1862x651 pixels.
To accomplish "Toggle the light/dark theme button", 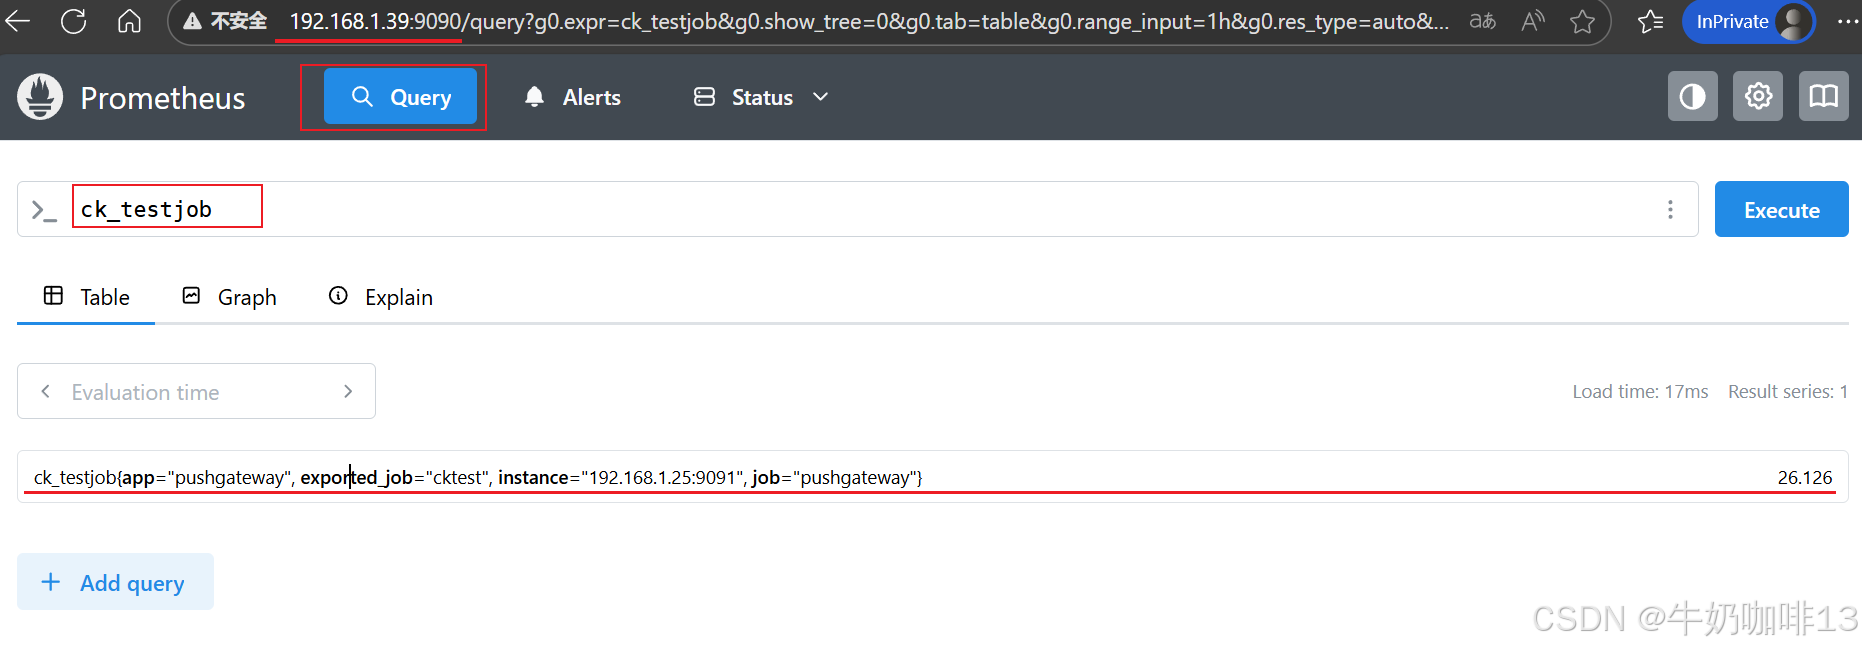I will 1692,96.
